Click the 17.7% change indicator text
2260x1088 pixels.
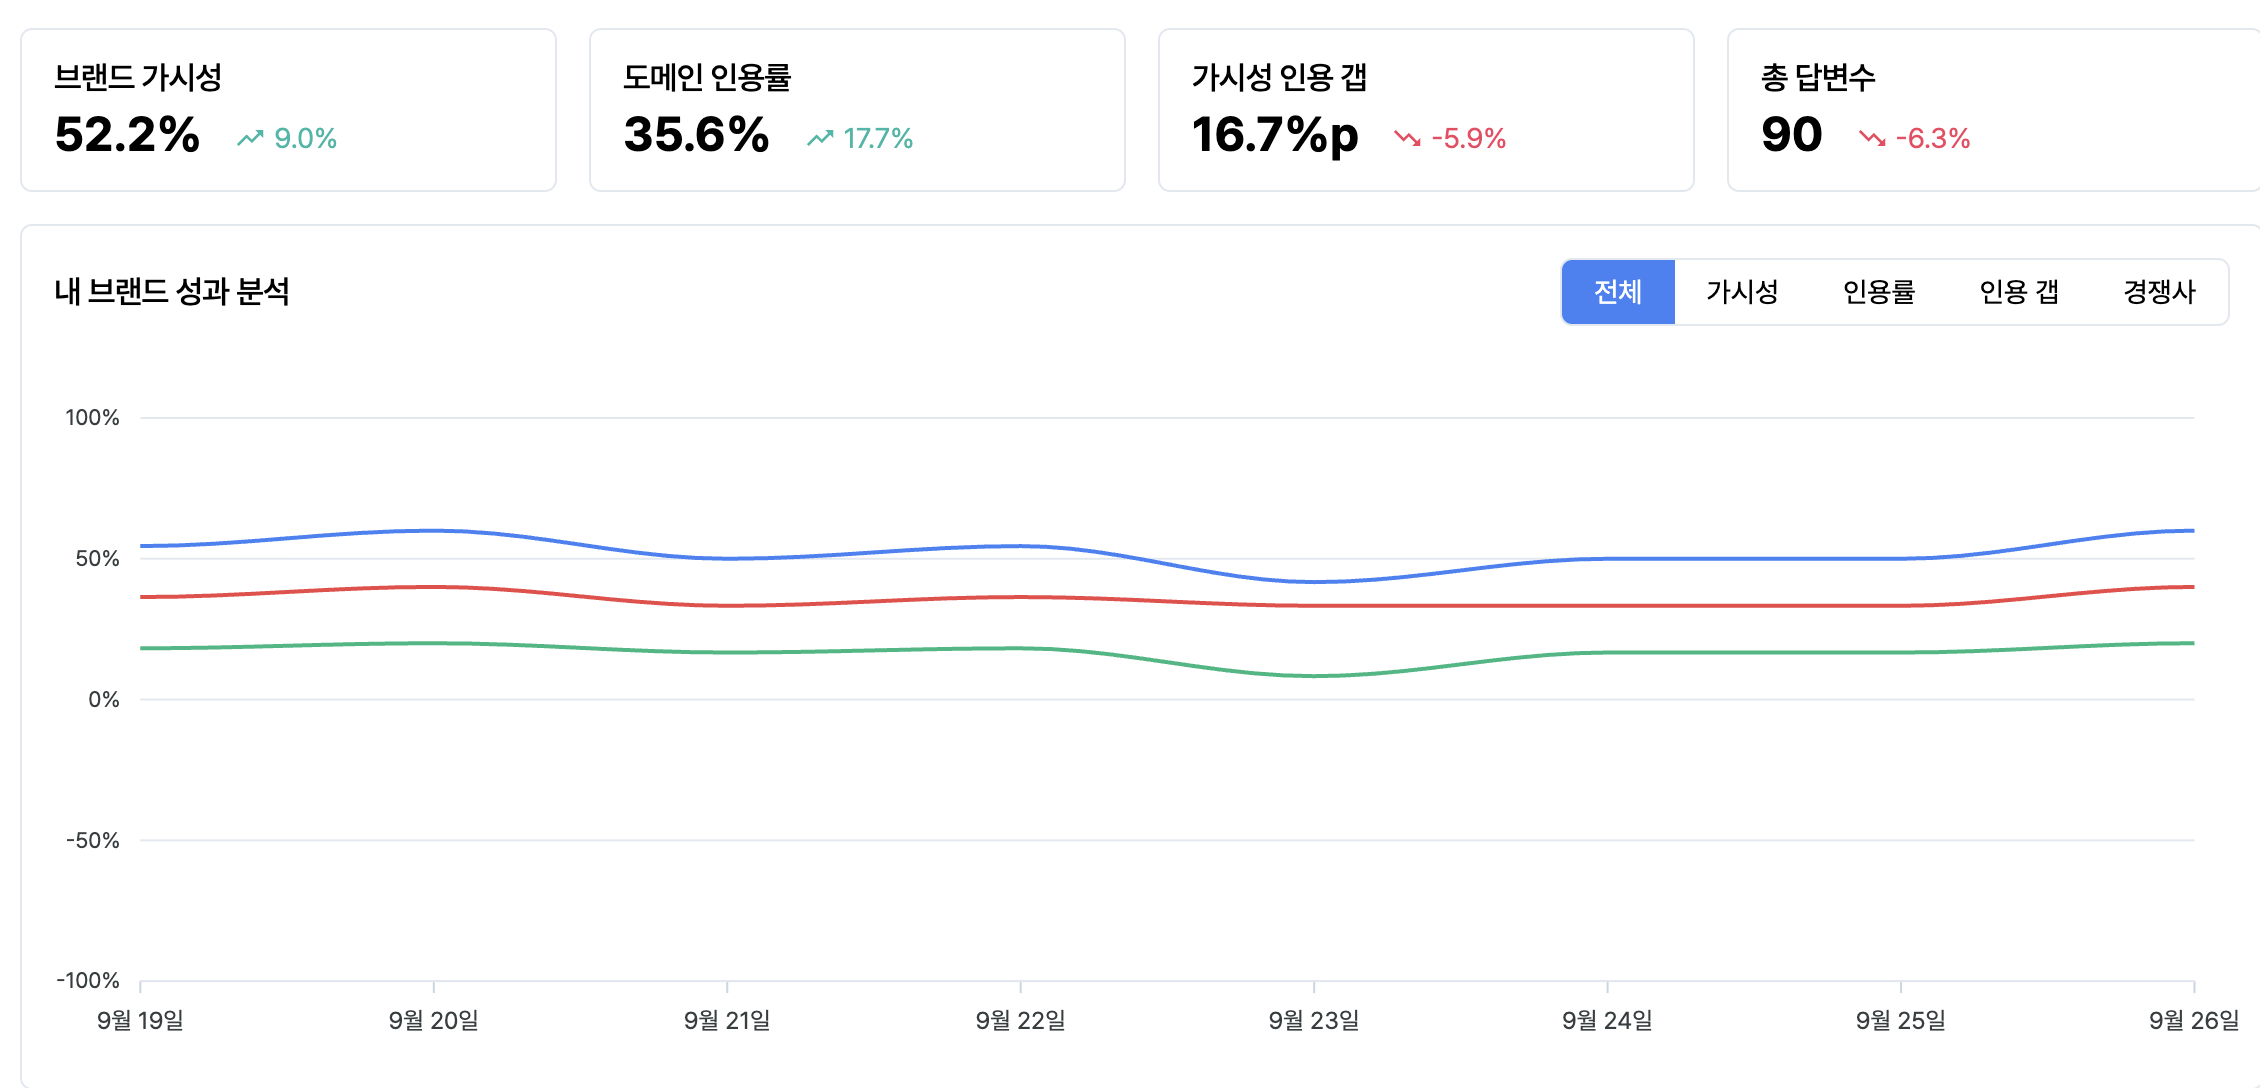(x=878, y=138)
